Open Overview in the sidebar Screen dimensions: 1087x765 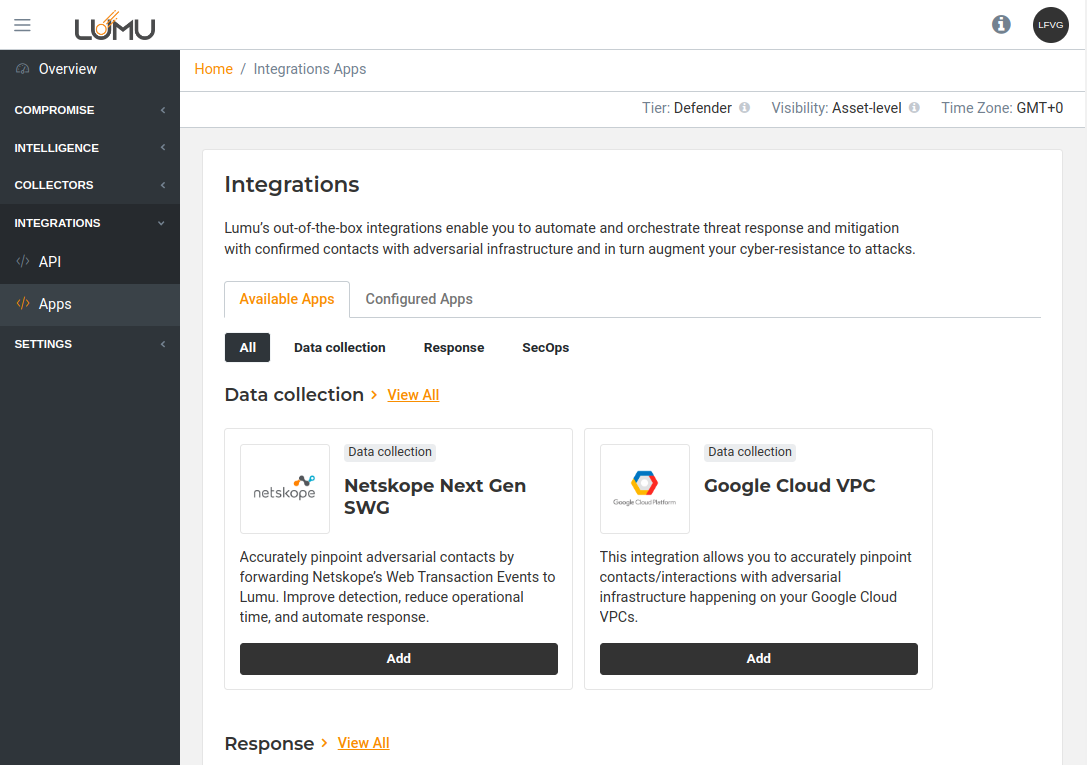(x=67, y=69)
